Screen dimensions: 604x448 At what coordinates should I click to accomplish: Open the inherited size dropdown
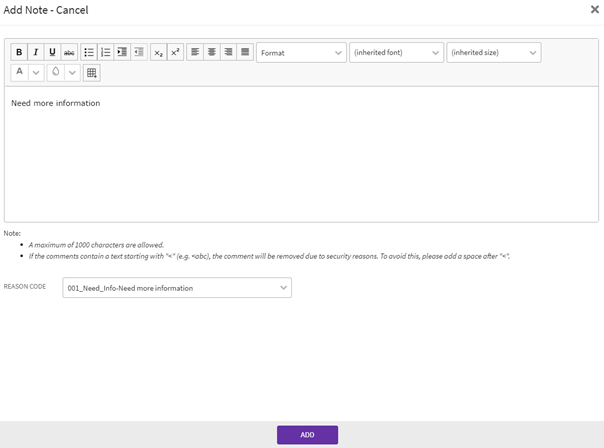tap(493, 52)
